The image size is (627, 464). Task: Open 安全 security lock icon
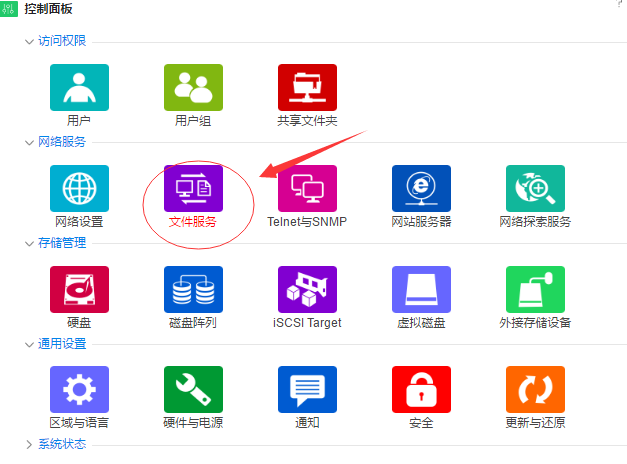click(x=421, y=389)
